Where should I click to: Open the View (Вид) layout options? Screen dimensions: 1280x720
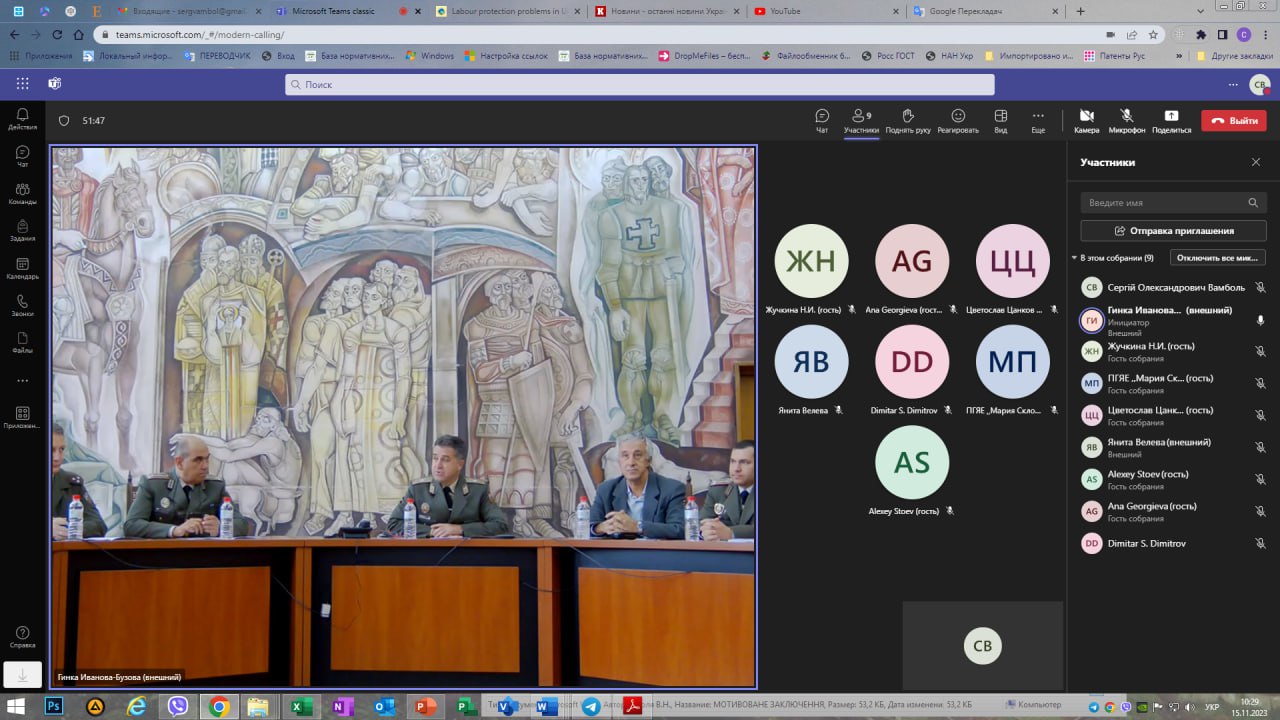(1000, 120)
